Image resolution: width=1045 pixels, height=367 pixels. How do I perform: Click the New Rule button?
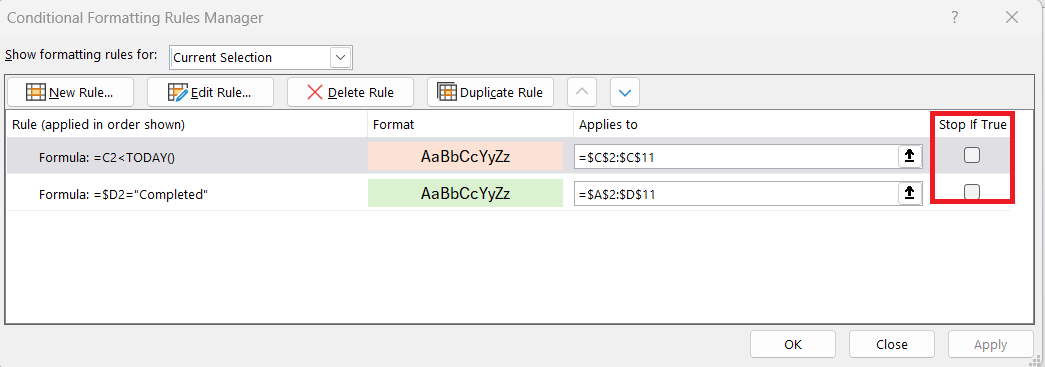point(70,93)
